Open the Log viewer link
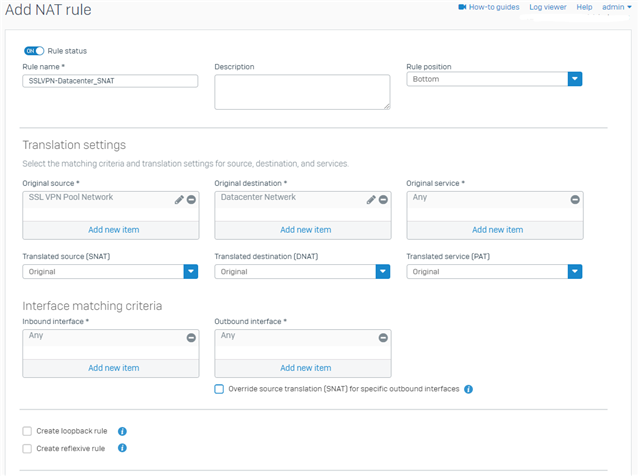This screenshot has width=639, height=476. (x=548, y=7)
